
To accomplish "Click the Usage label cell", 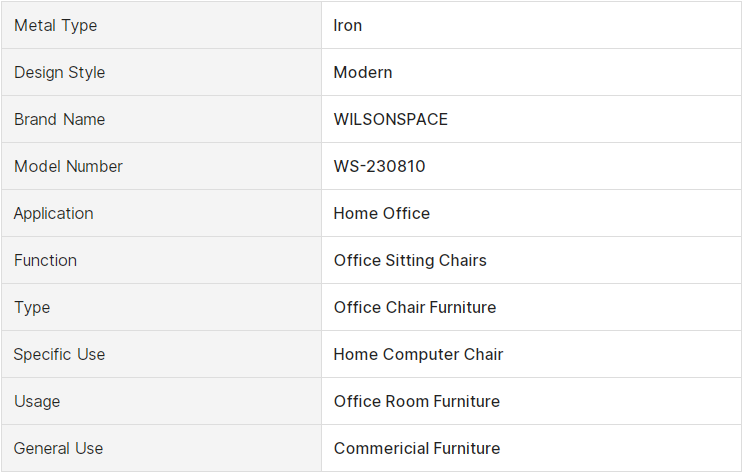I will point(162,401).
